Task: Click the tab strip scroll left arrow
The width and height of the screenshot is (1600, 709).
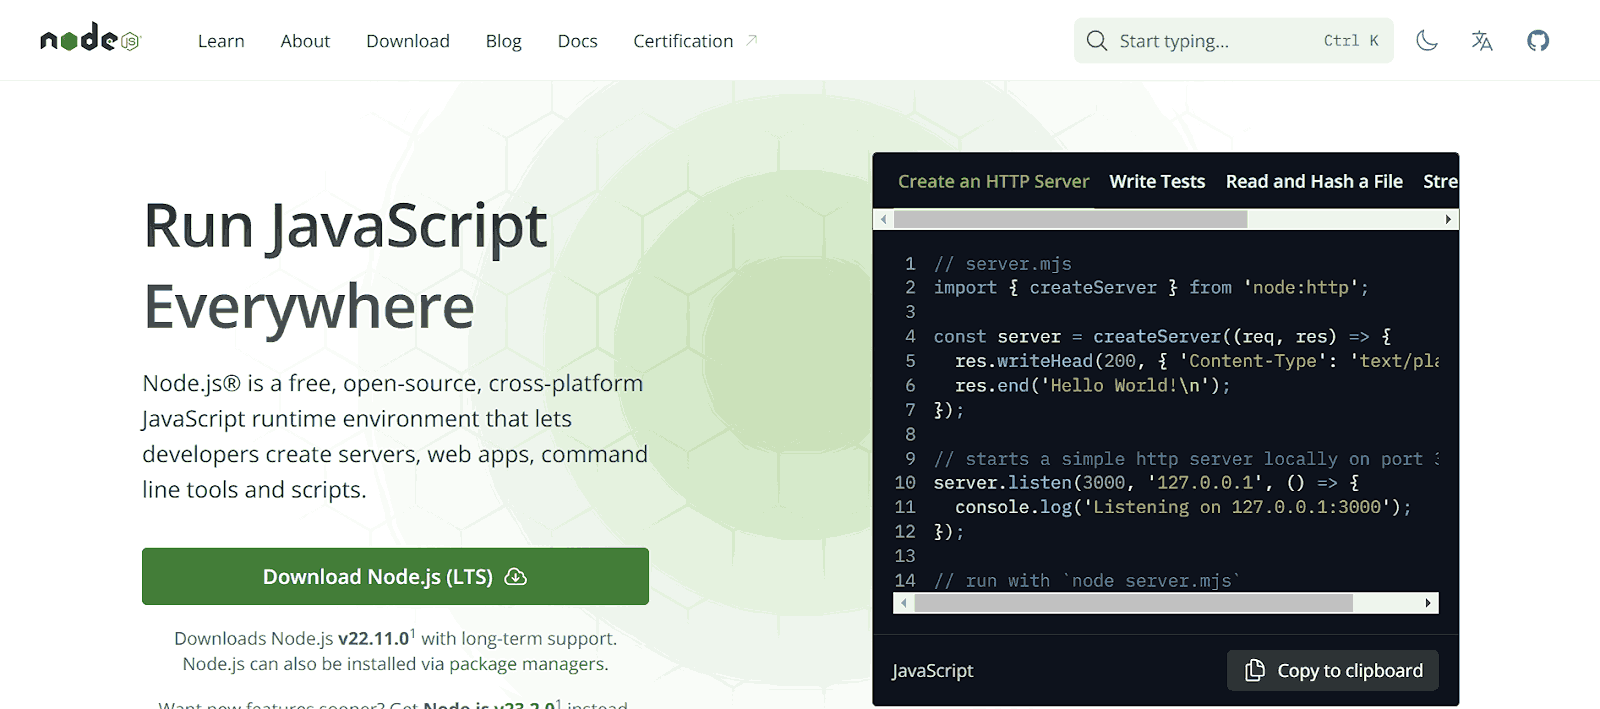Action: (883, 219)
